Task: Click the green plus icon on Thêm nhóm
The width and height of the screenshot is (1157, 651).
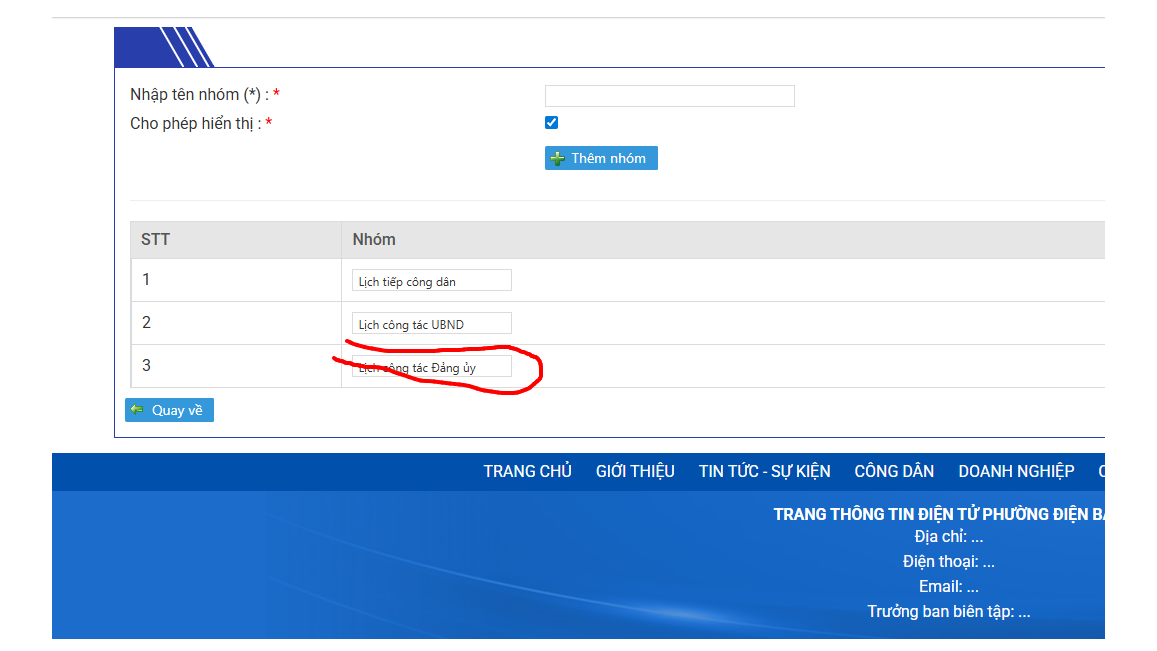Action: coord(558,159)
